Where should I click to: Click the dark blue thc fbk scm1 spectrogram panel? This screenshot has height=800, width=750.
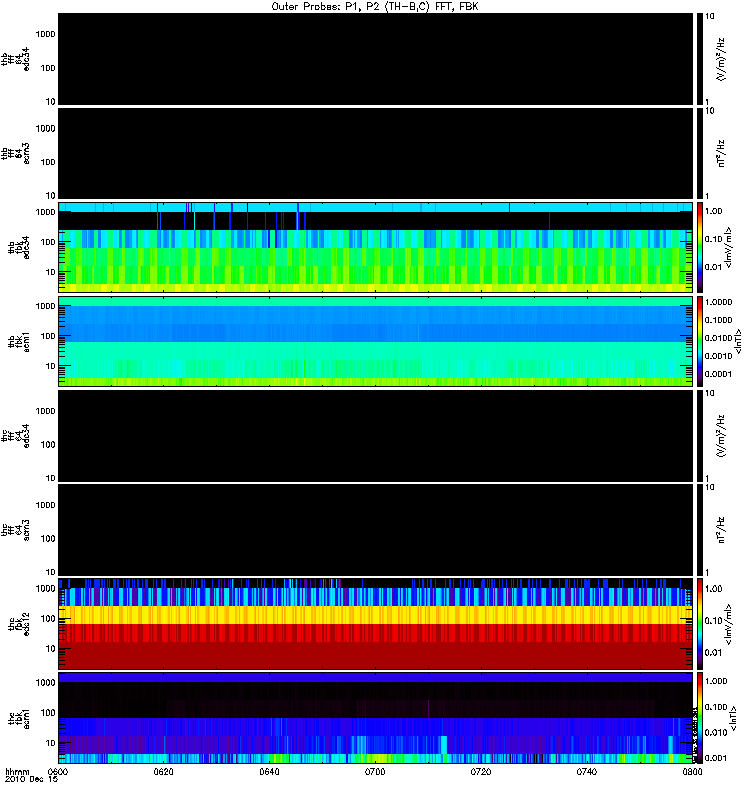tap(375, 718)
